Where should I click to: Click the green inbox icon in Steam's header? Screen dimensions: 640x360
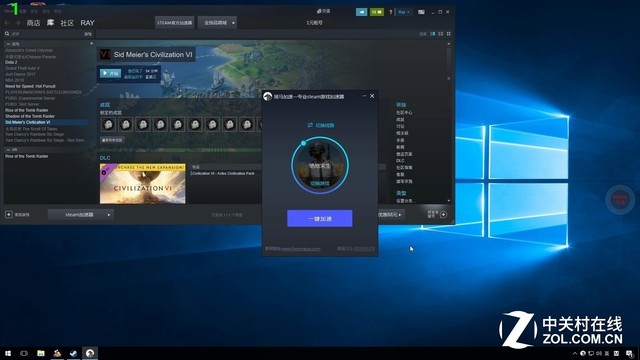377,12
